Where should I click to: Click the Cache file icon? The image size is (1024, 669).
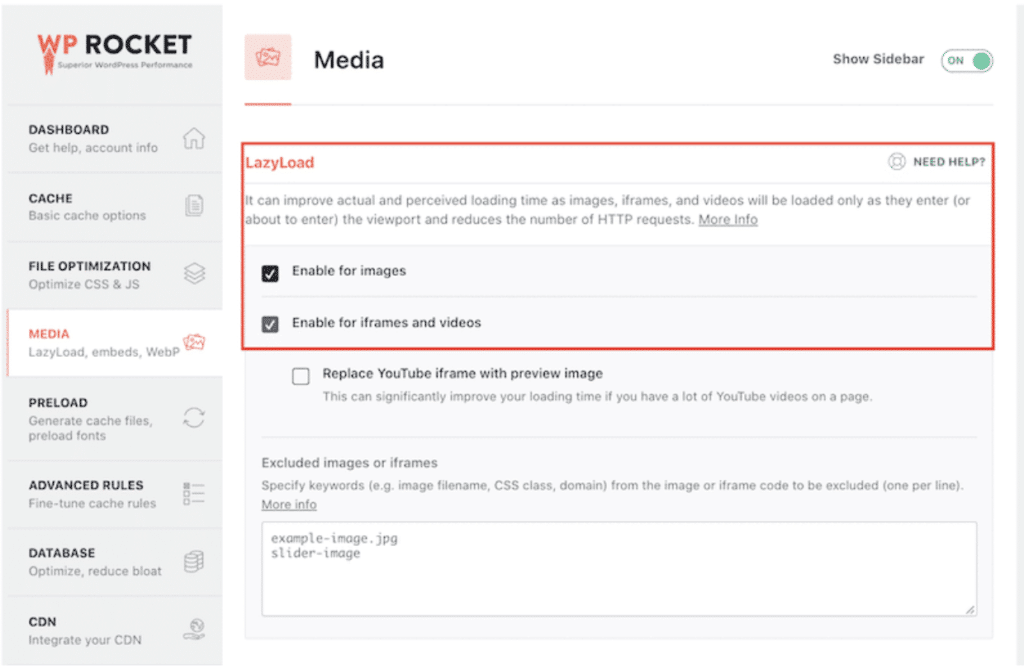pos(194,206)
